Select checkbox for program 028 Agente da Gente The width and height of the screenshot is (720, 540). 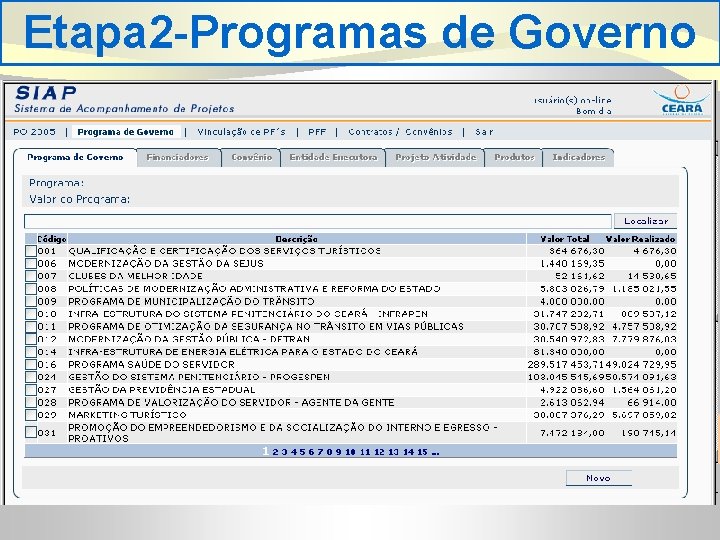[x=31, y=402]
